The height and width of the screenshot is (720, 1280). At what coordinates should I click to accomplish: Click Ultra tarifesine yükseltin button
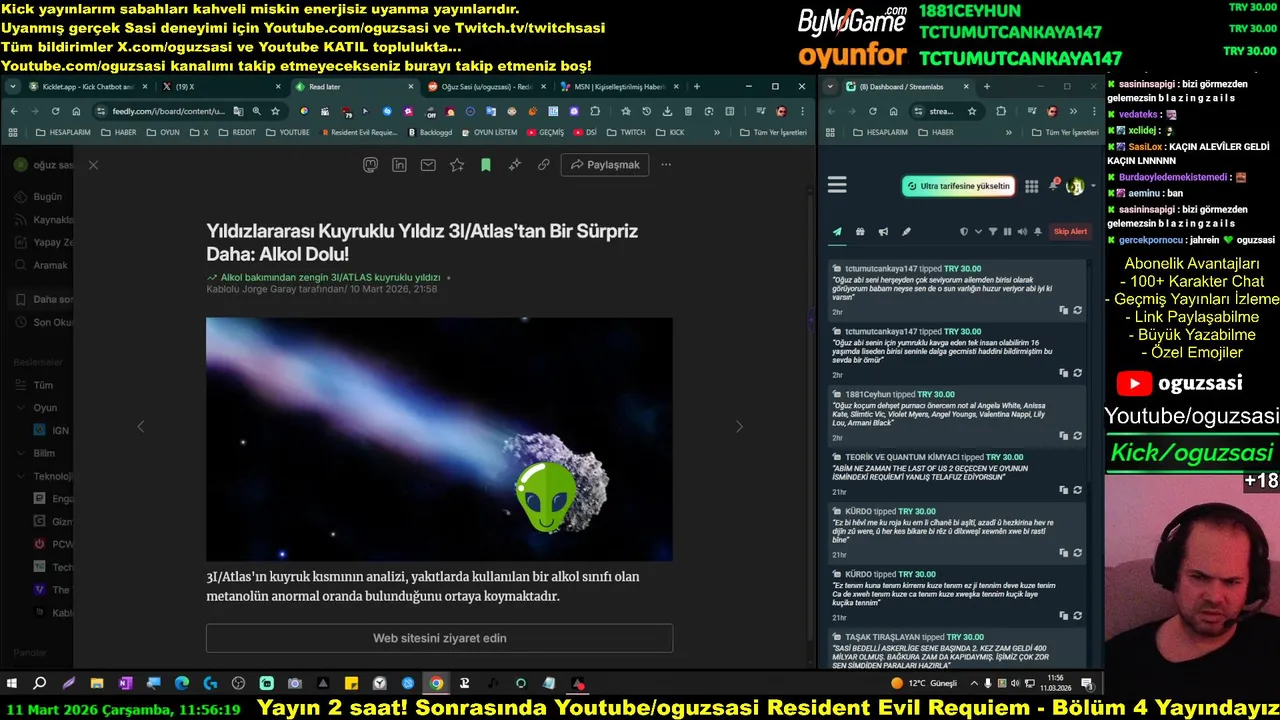coord(958,186)
